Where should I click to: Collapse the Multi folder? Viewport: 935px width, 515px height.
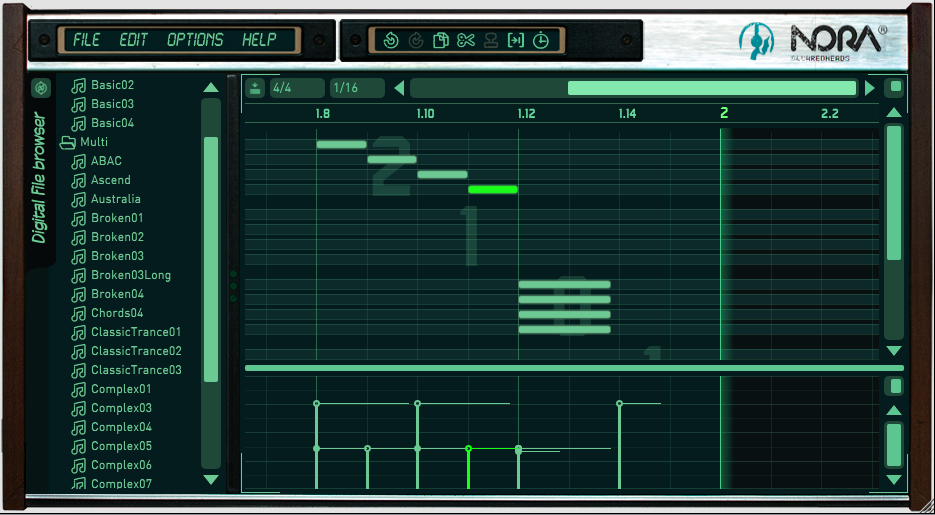pos(67,142)
